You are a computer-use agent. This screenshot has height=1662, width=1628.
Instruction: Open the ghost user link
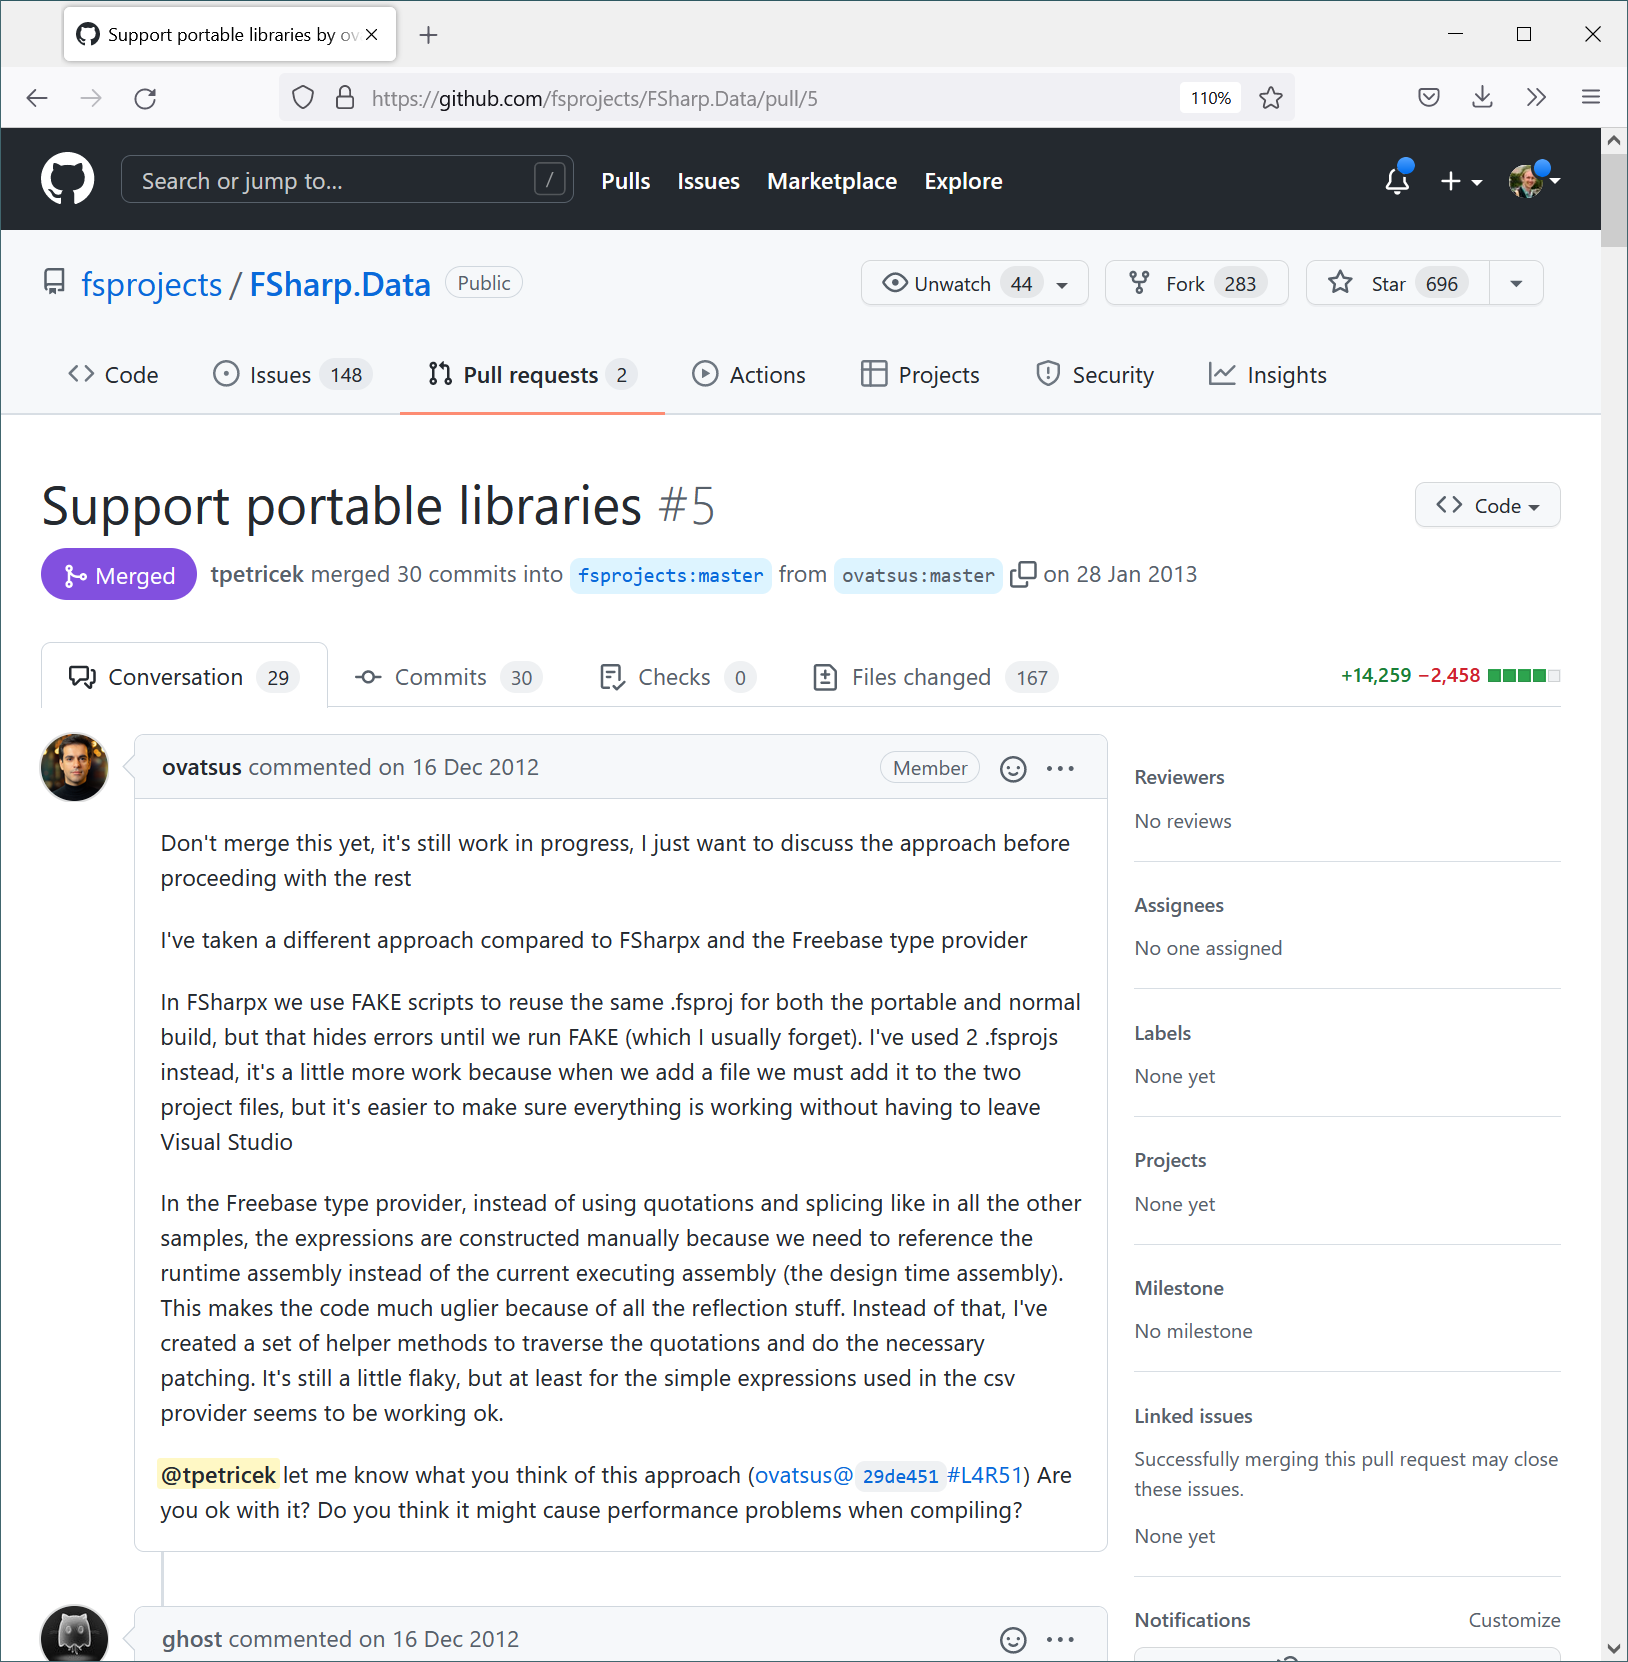[x=192, y=1640]
